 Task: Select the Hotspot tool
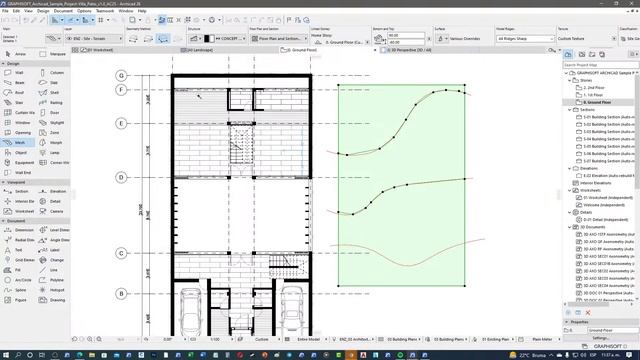click(x=52, y=290)
